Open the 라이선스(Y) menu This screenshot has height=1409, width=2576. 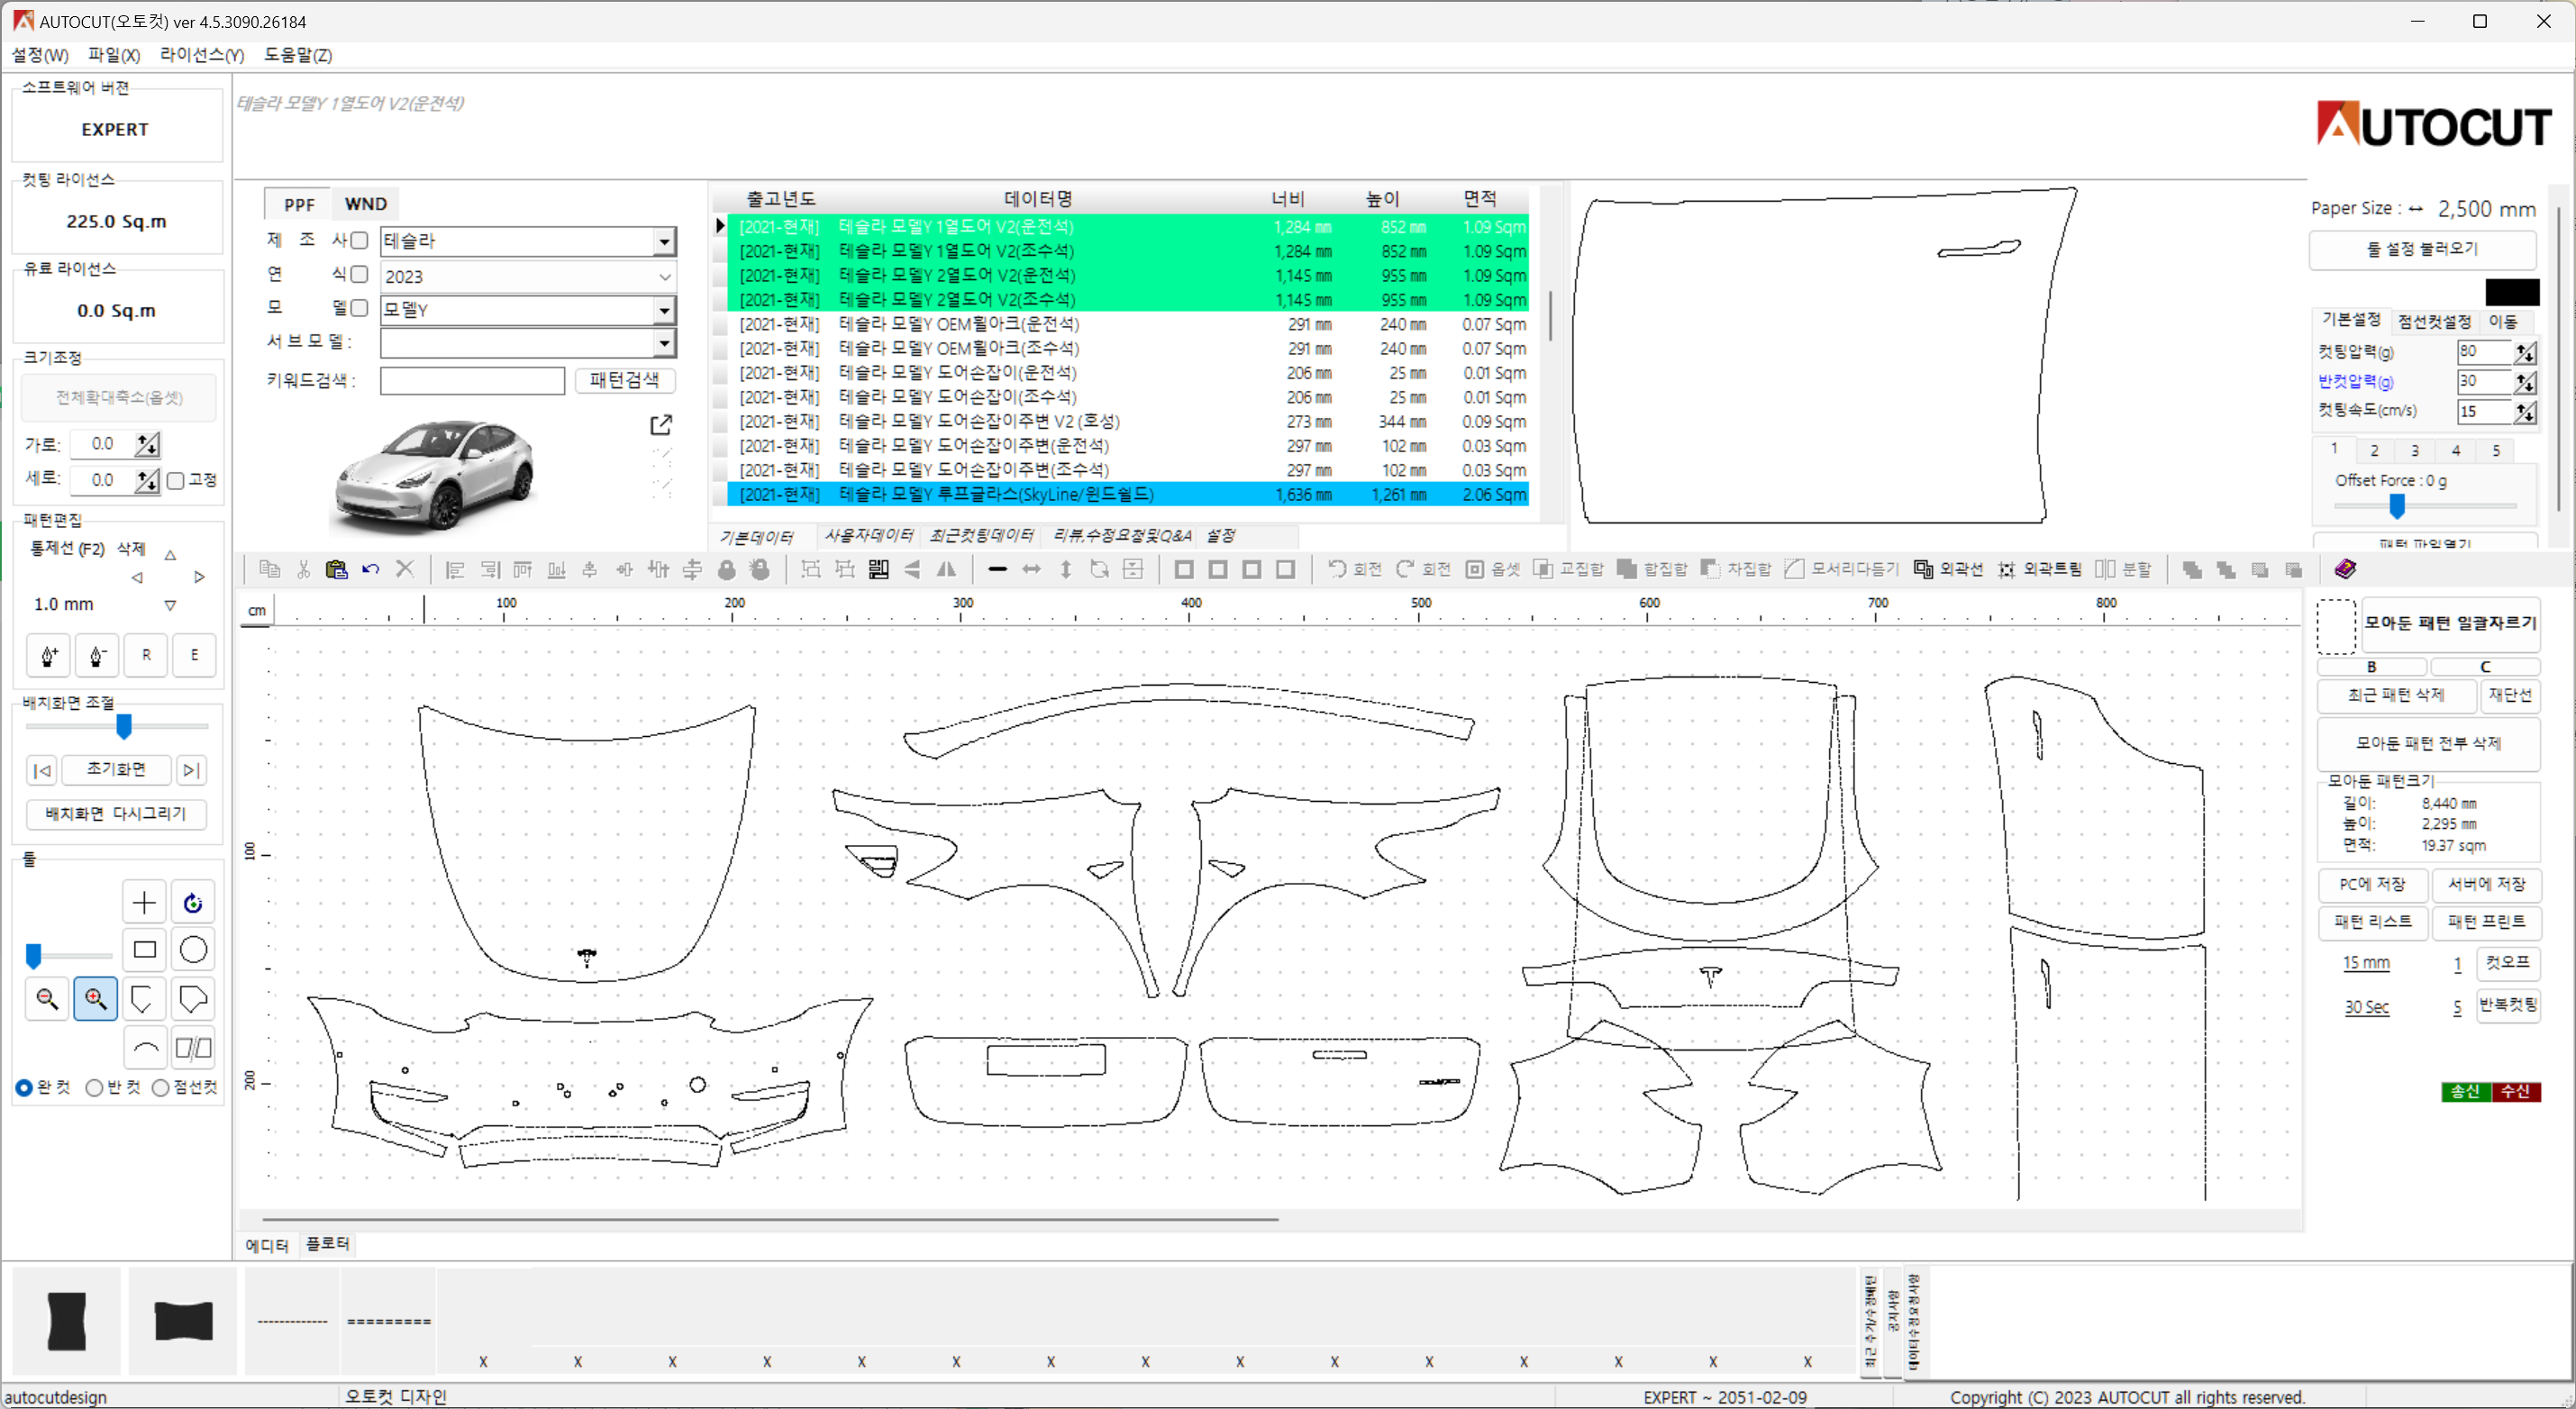201,55
